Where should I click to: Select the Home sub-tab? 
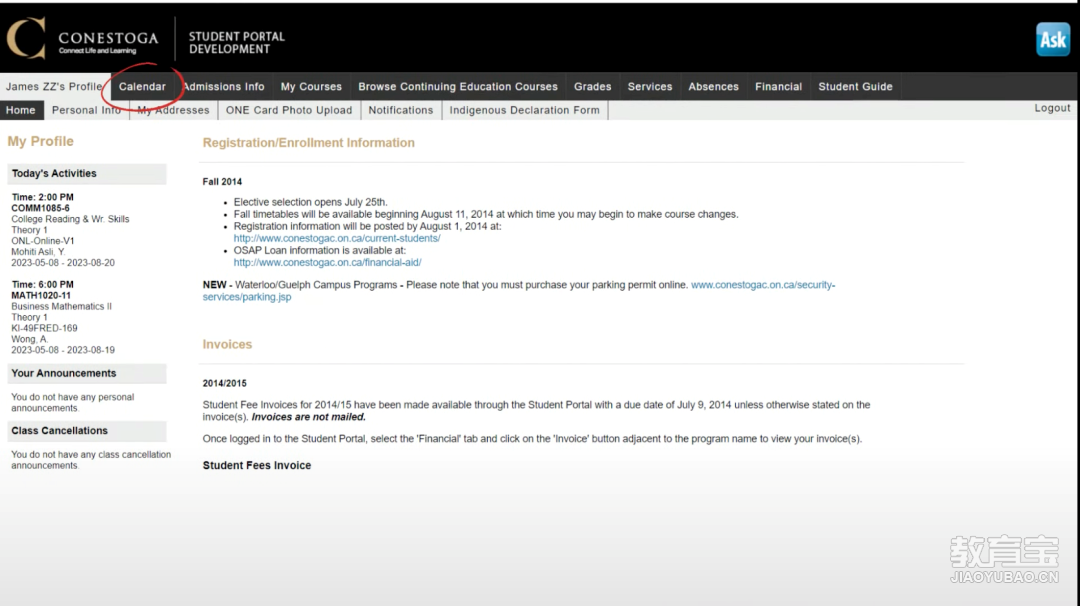tap(21, 110)
